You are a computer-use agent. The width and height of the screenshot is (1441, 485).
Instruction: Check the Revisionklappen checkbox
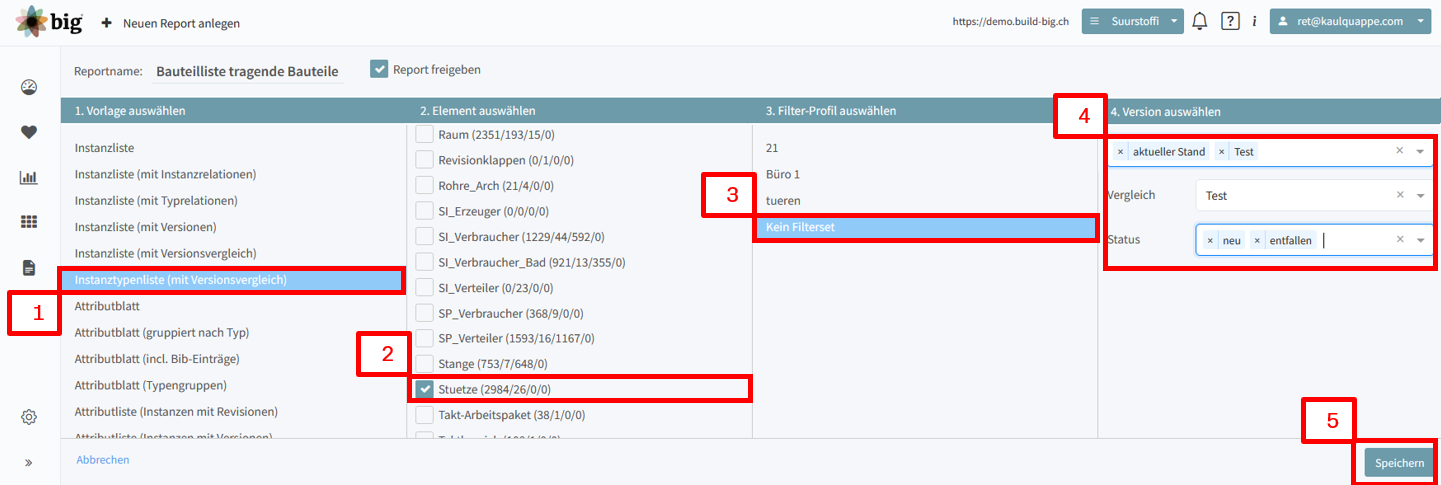[x=425, y=160]
